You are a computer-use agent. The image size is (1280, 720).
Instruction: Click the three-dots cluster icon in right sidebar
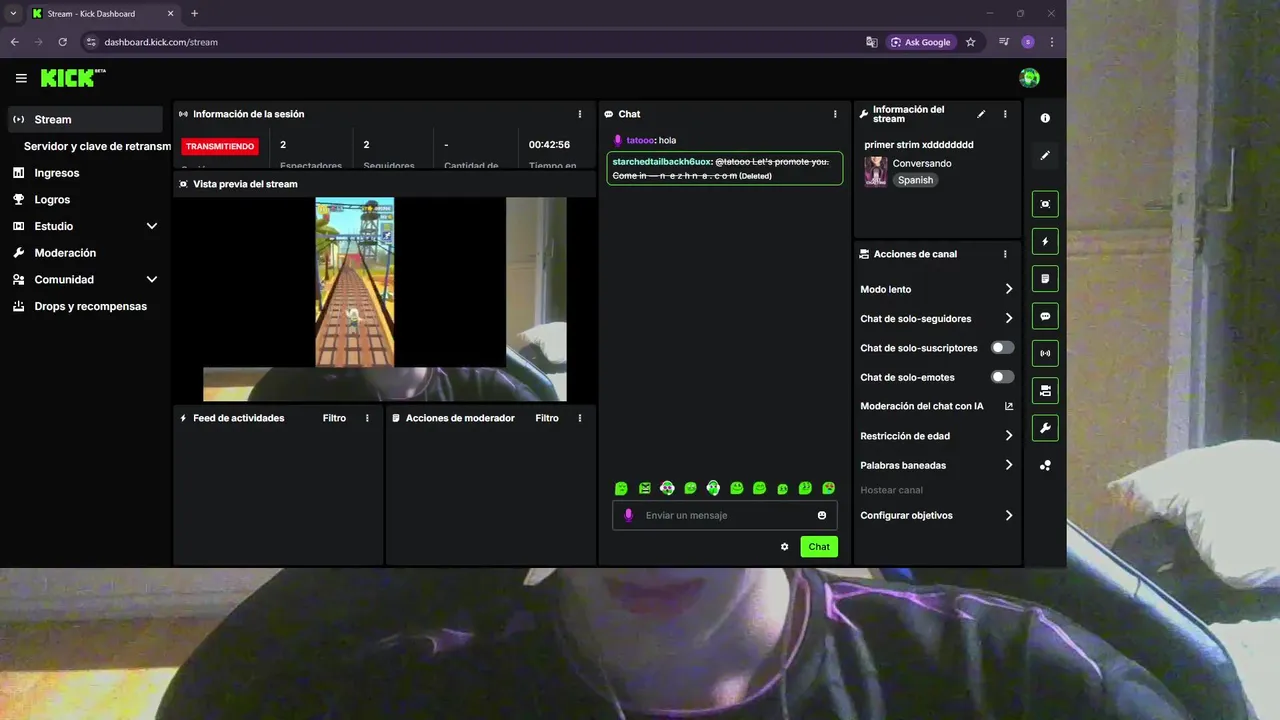click(x=1045, y=465)
